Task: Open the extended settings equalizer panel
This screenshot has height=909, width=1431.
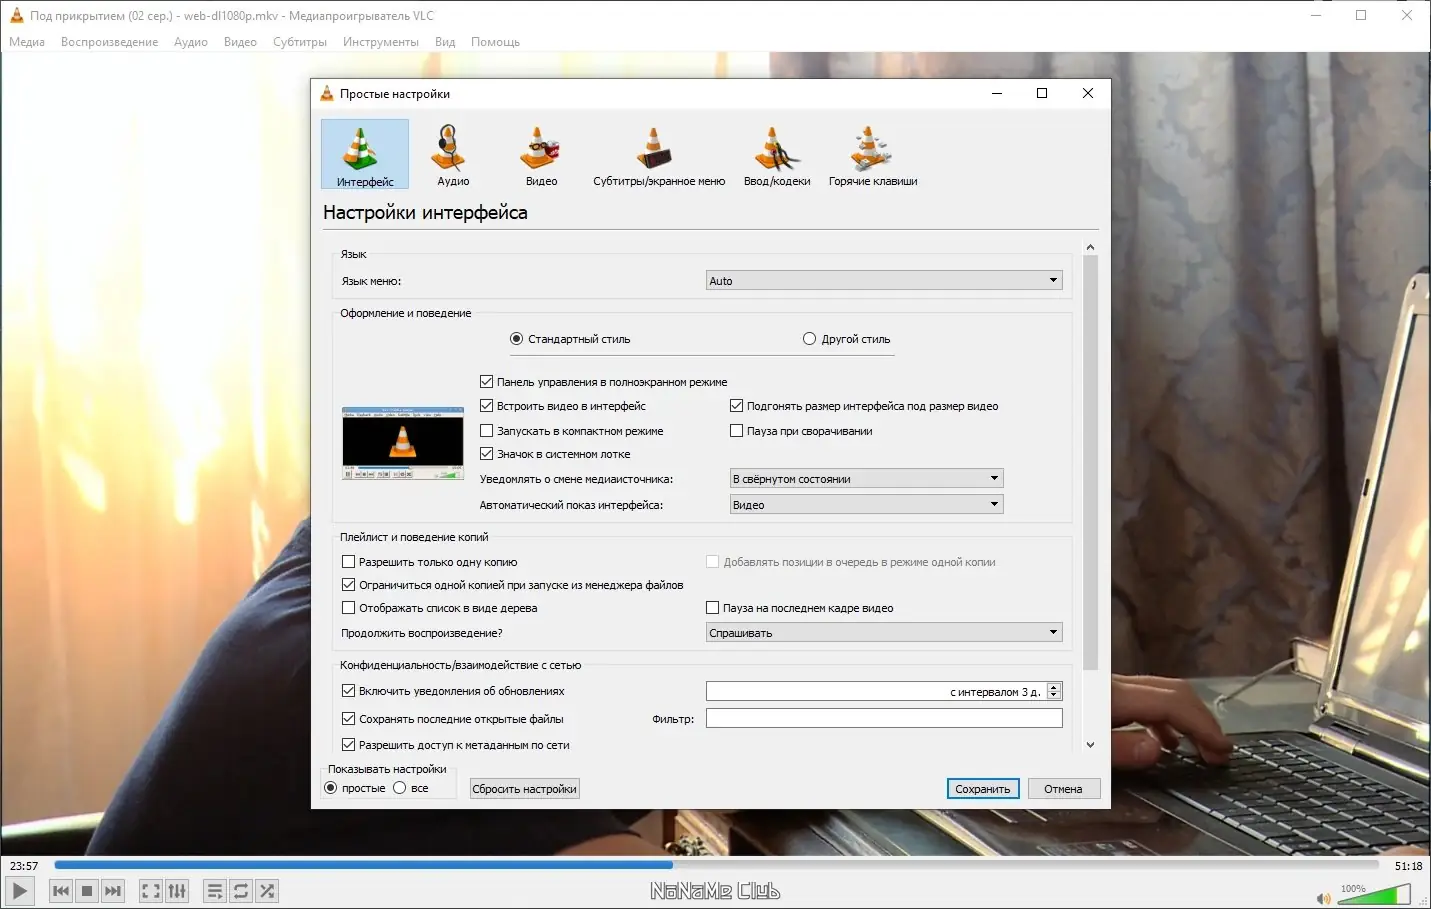Action: click(177, 890)
